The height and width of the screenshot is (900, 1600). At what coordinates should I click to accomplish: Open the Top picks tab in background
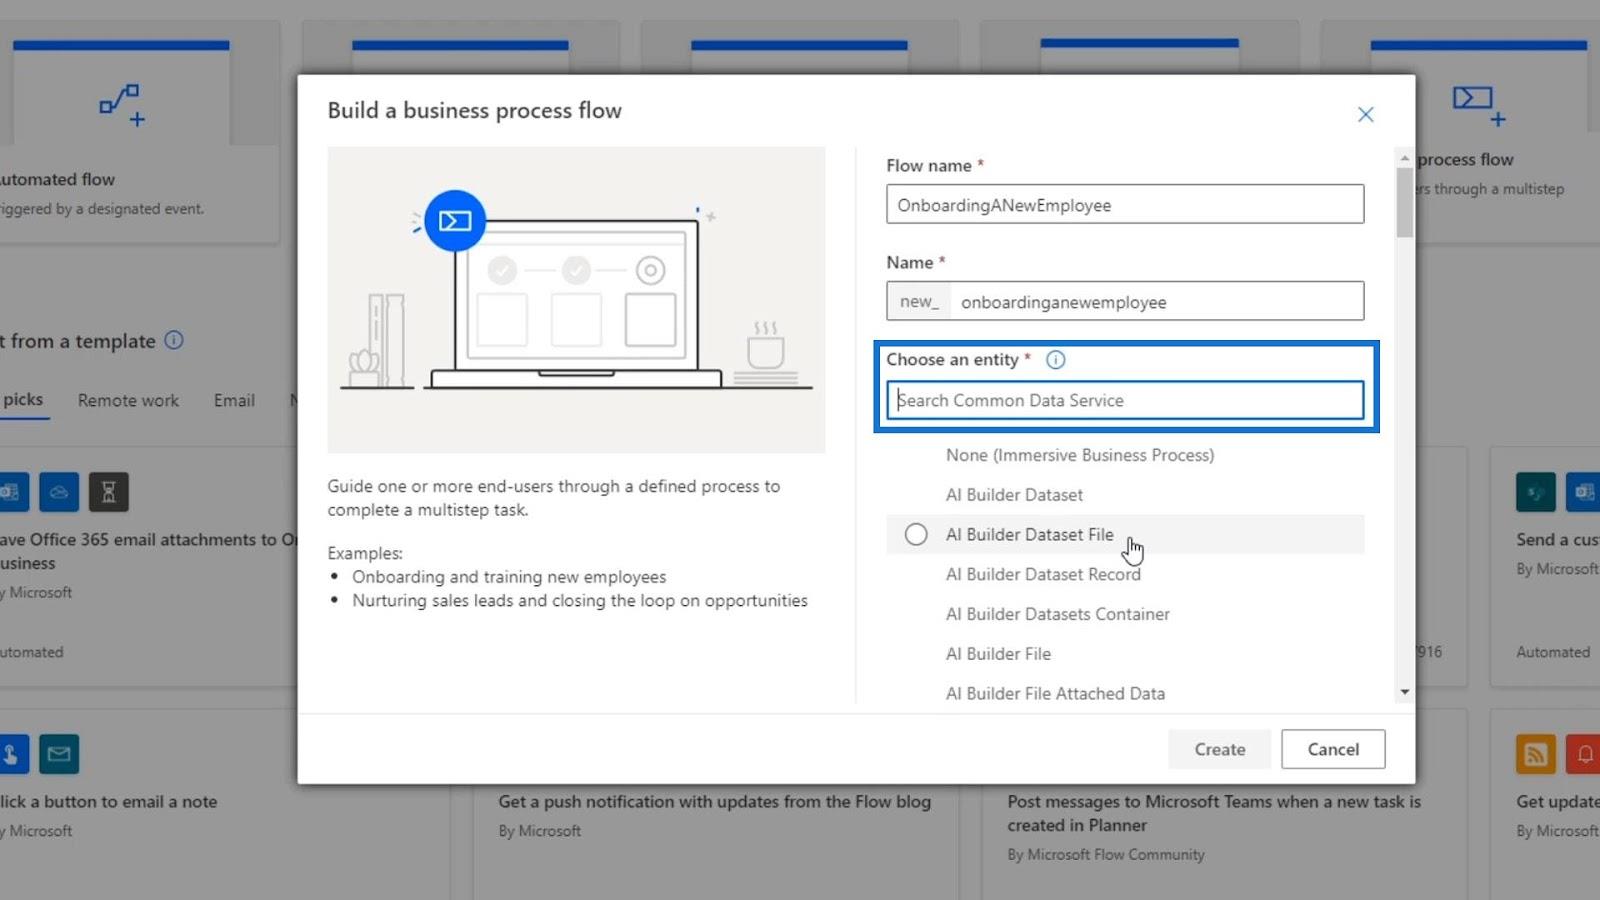pos(22,400)
